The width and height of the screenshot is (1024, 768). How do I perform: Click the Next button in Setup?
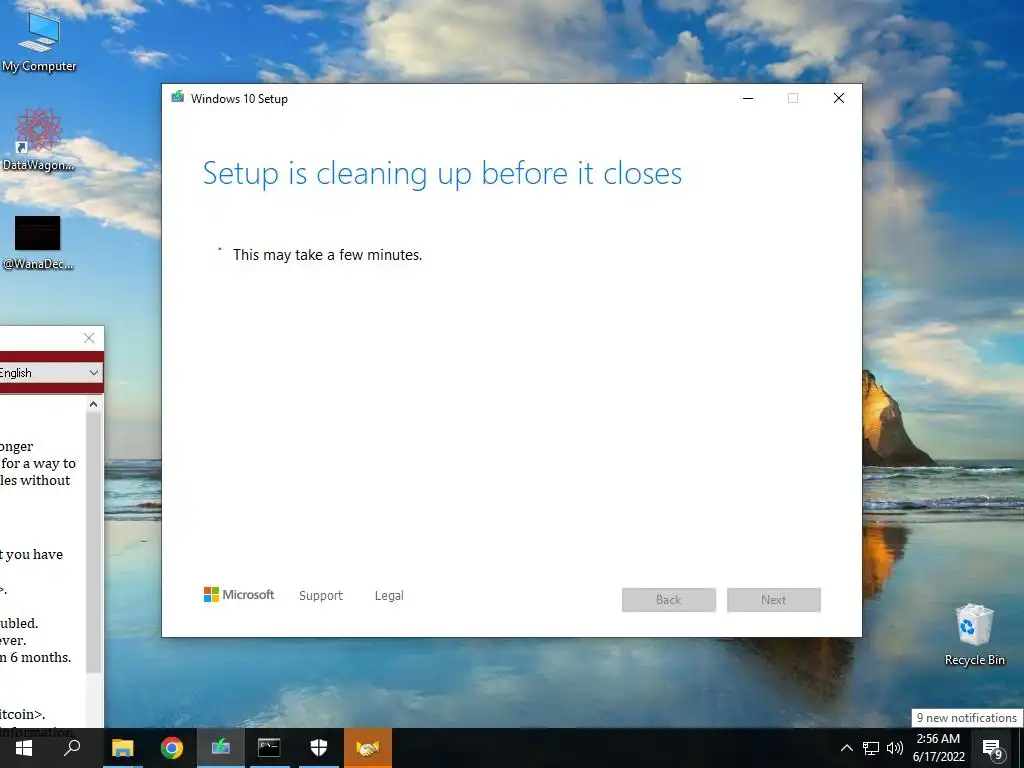774,600
